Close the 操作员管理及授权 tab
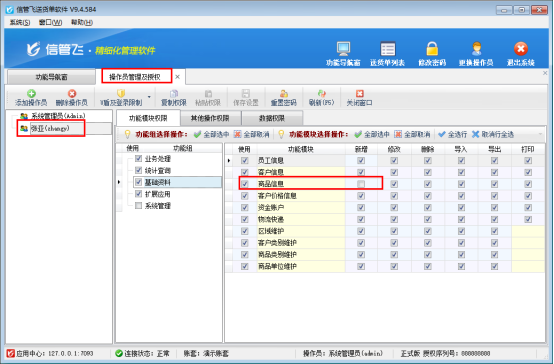The image size is (554, 364). pyautogui.click(x=177, y=77)
